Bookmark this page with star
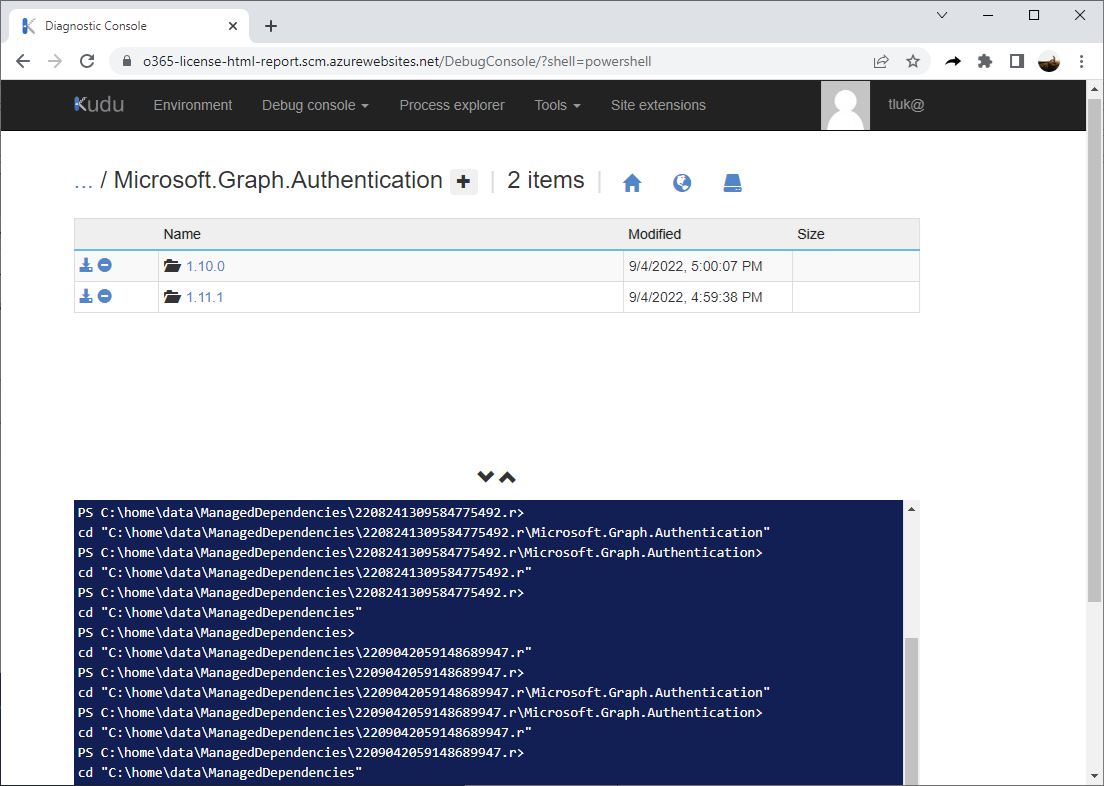The image size is (1104, 786). pyautogui.click(x=913, y=61)
